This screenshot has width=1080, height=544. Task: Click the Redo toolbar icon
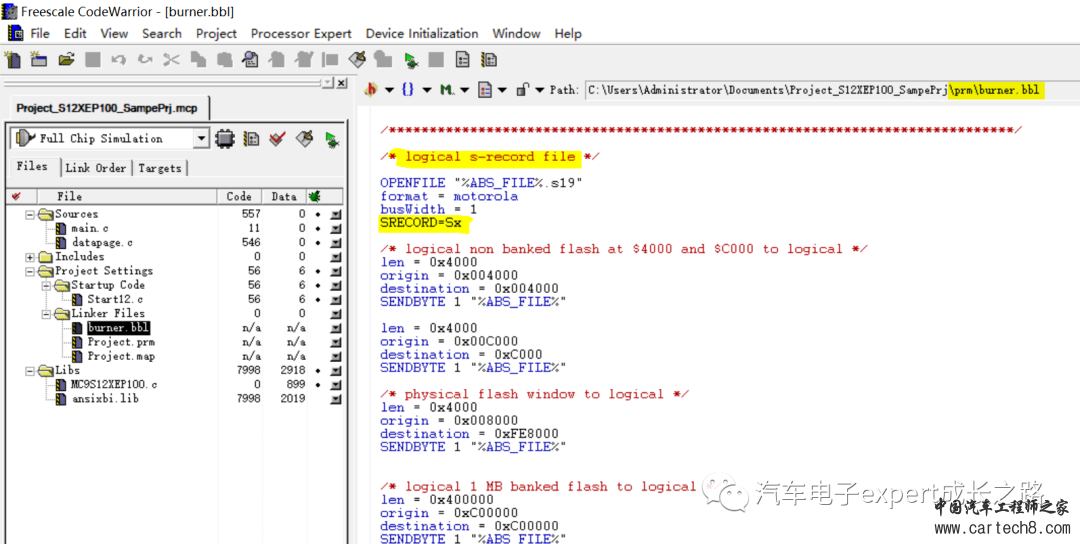click(144, 59)
